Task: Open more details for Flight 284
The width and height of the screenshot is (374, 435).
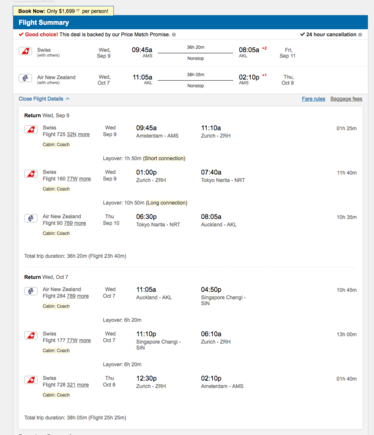Action: tap(83, 296)
